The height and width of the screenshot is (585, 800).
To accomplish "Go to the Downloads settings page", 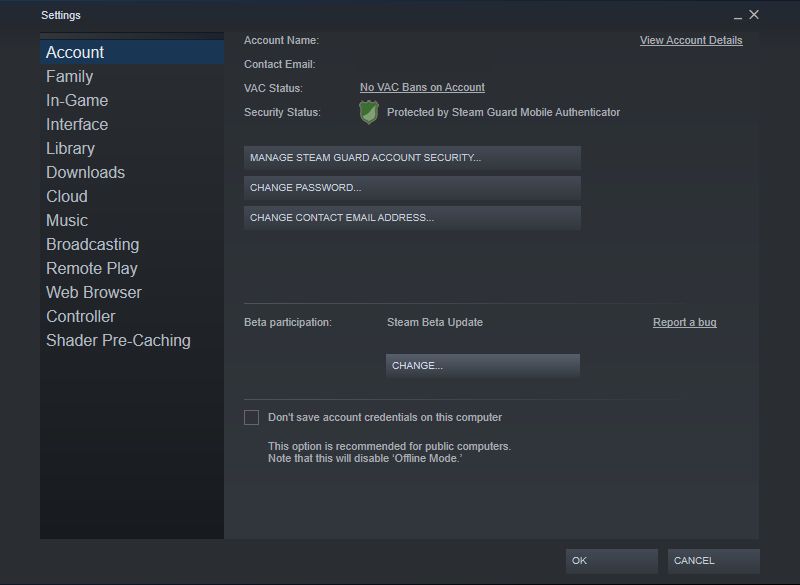I will [x=85, y=172].
